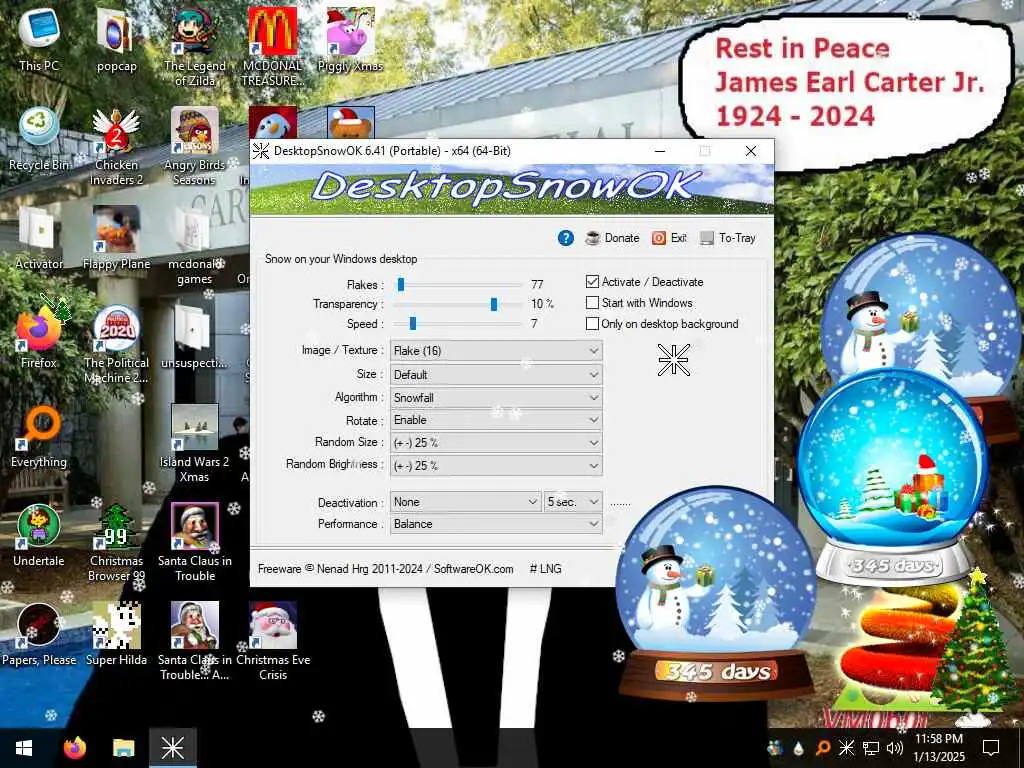Screen dimensions: 1024x768
Task: Click the Speed slider handle
Action: click(413, 323)
